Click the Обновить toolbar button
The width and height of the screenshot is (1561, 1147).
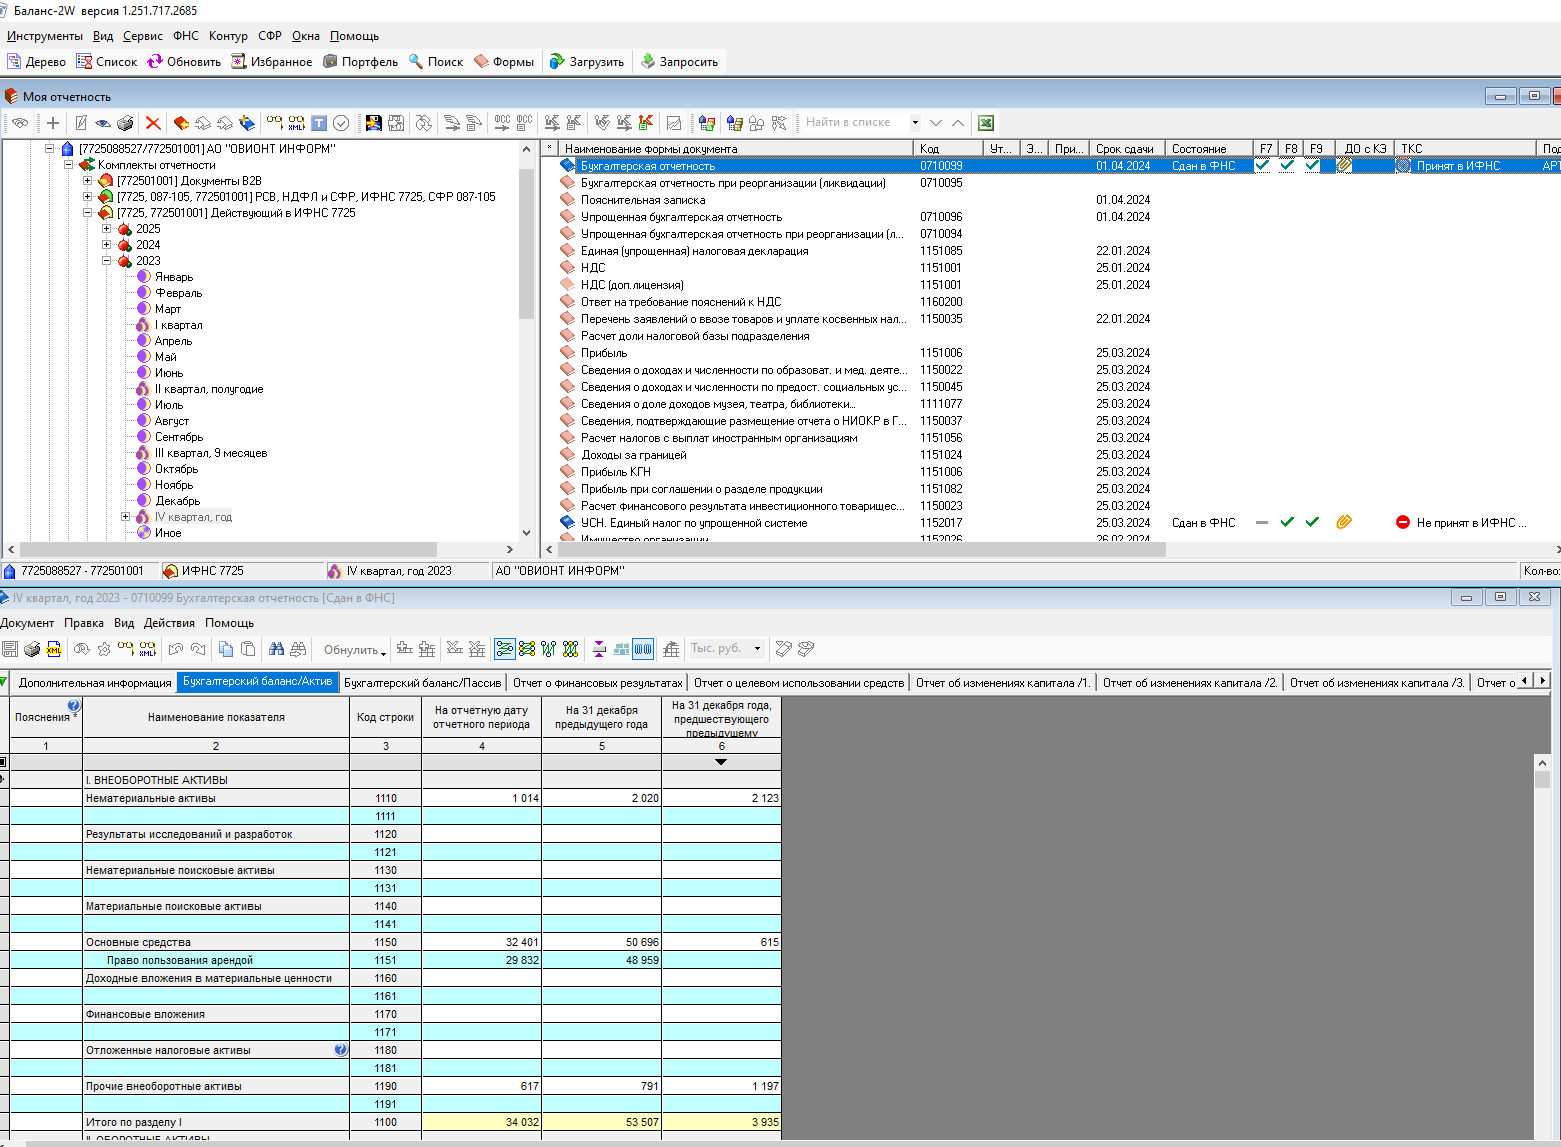pos(184,62)
